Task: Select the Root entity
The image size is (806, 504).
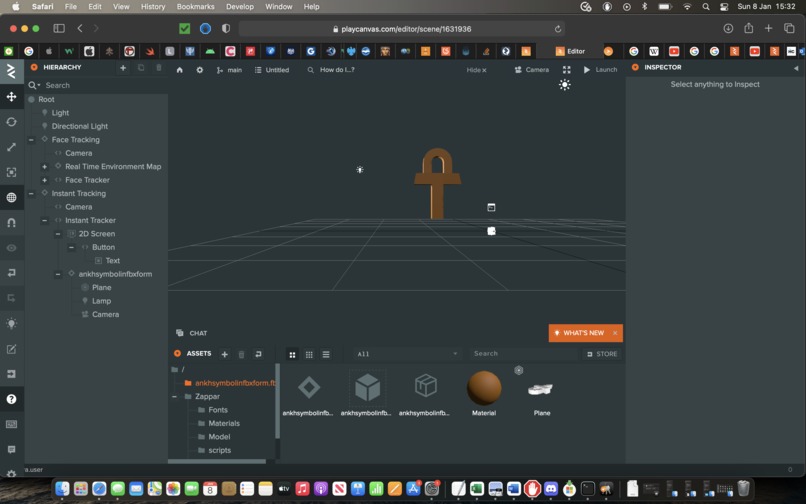Action: click(x=46, y=99)
